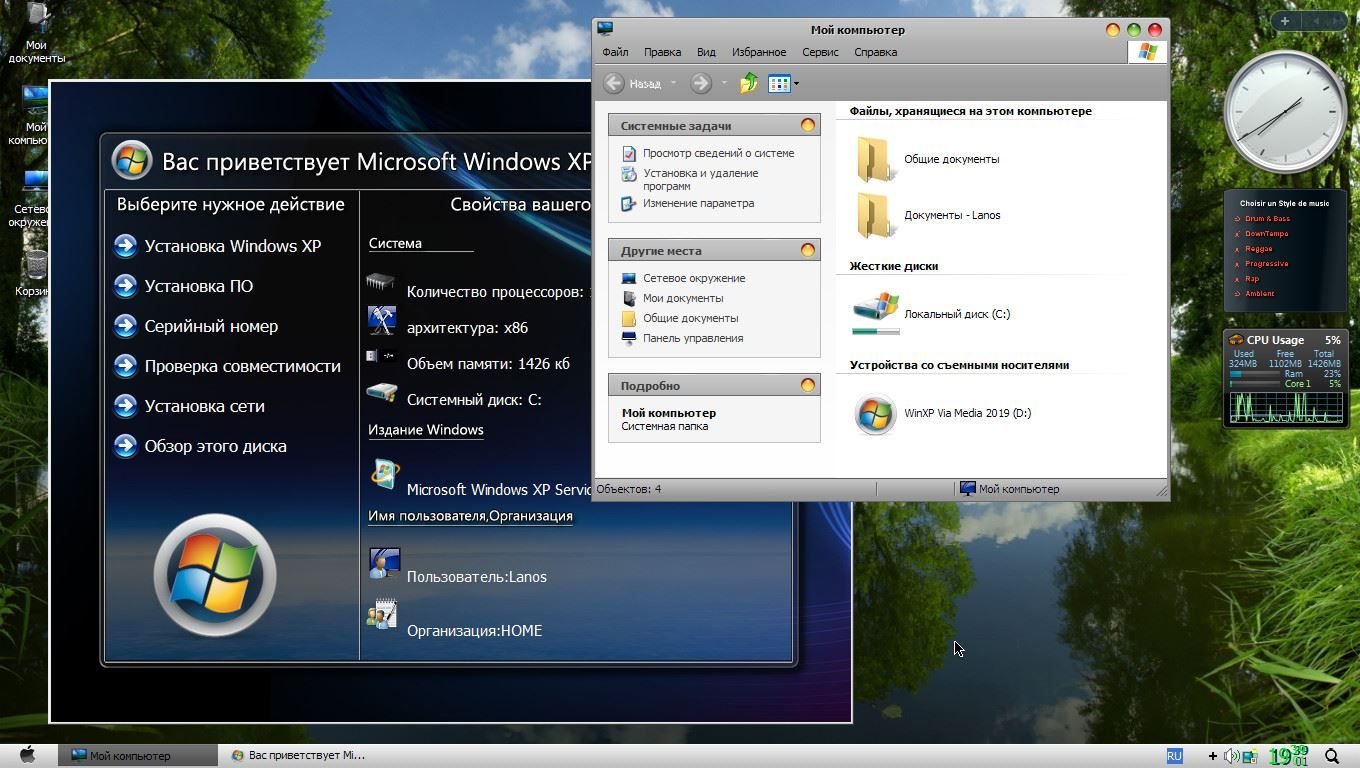Open the Избранное menu
The image size is (1360, 768).
758,52
